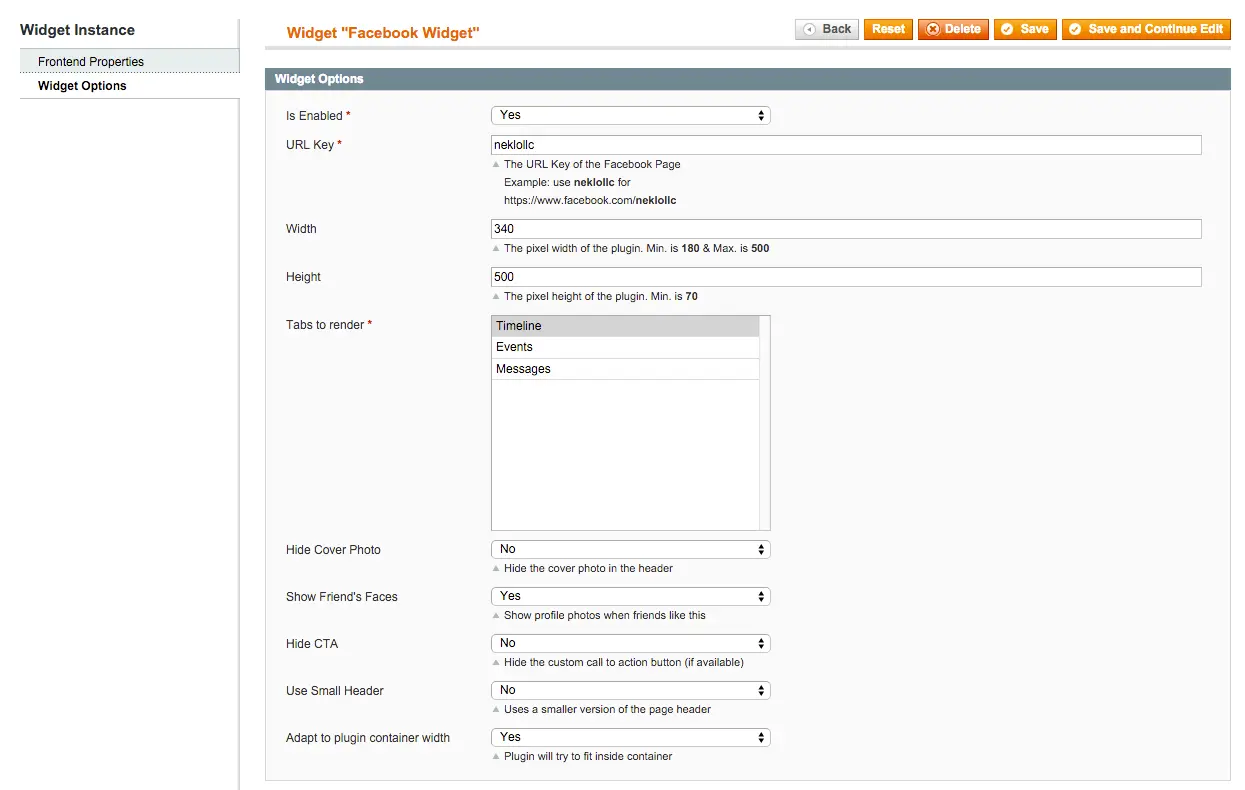Click the Back button
Viewport: 1245px width, 790px height.
827,29
